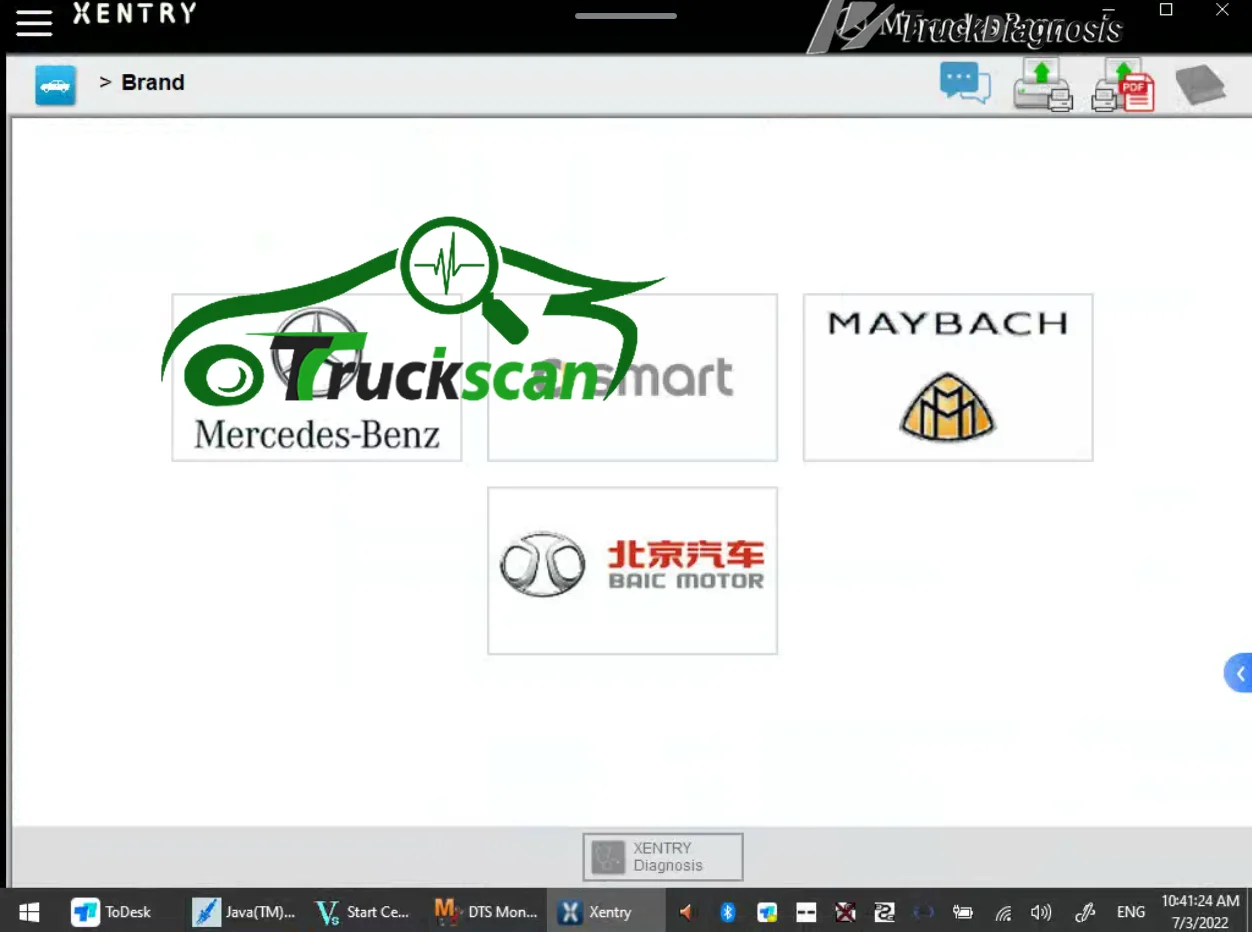
Task: Select the Mercedes-Benz brand tile
Action: pyautogui.click(x=317, y=377)
